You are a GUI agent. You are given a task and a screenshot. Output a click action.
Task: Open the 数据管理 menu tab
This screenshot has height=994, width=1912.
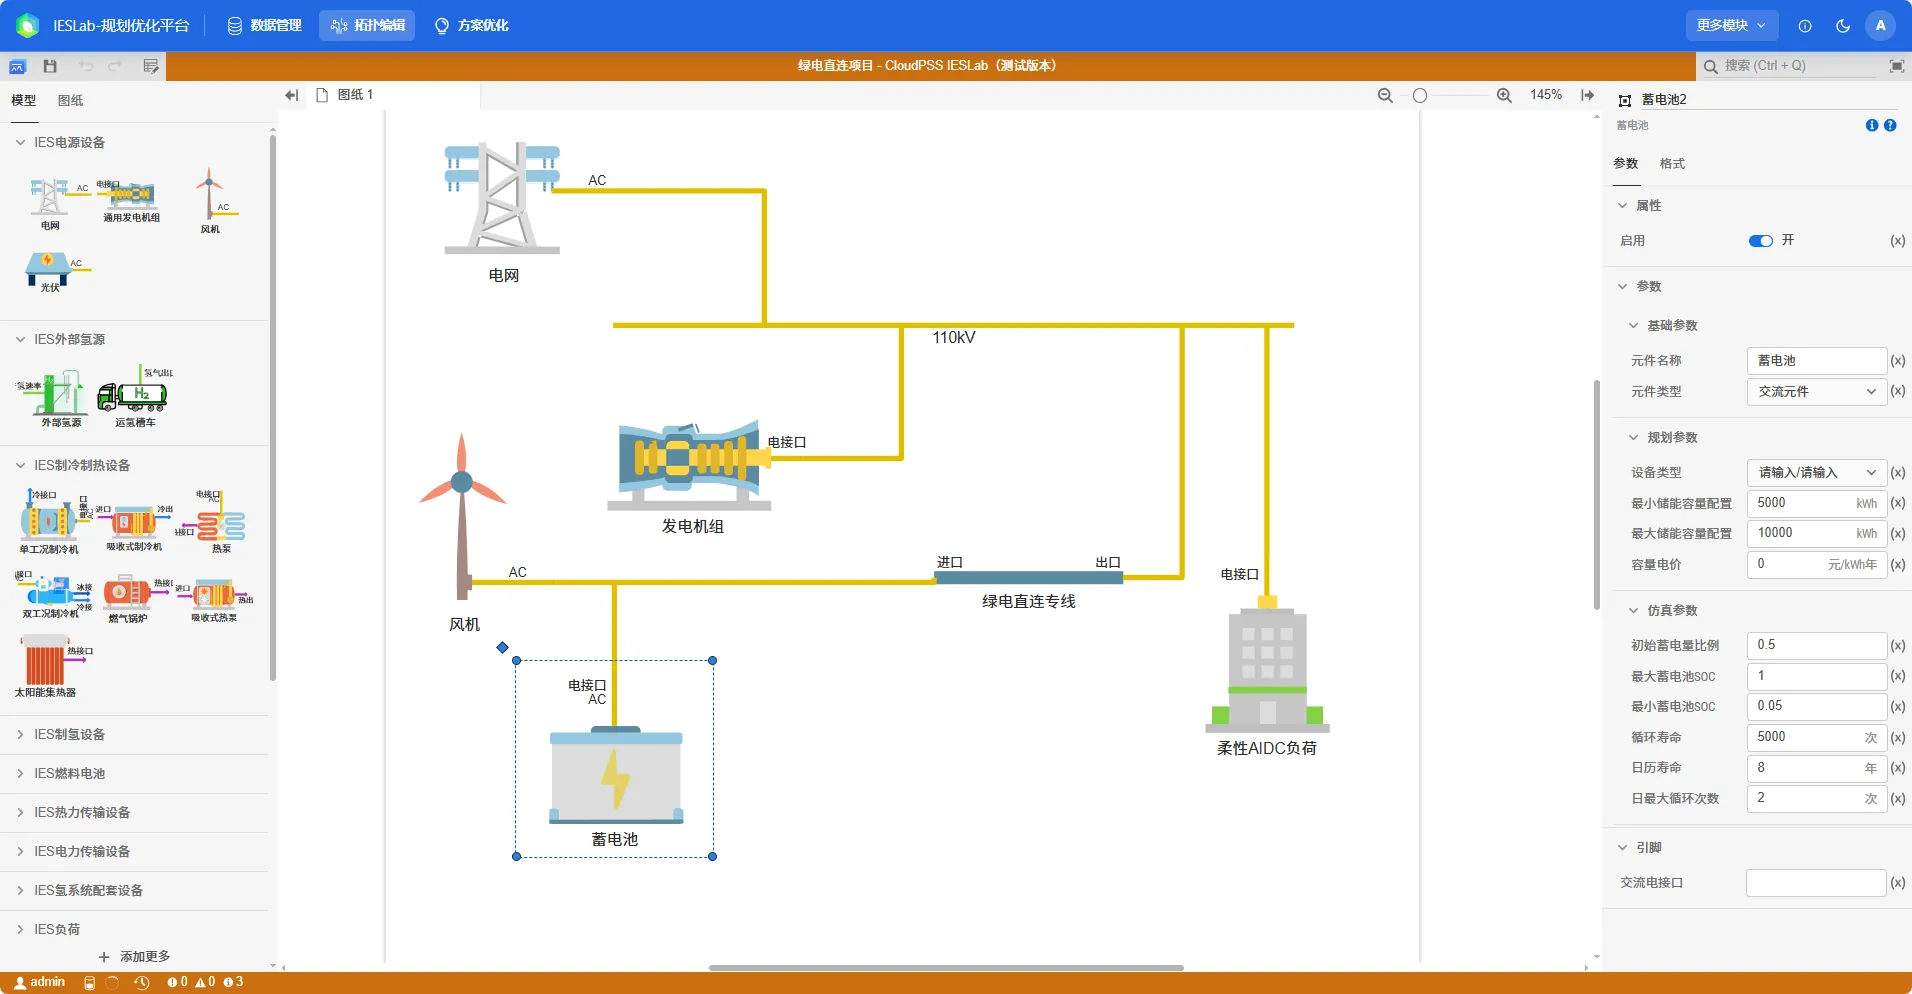coord(264,25)
